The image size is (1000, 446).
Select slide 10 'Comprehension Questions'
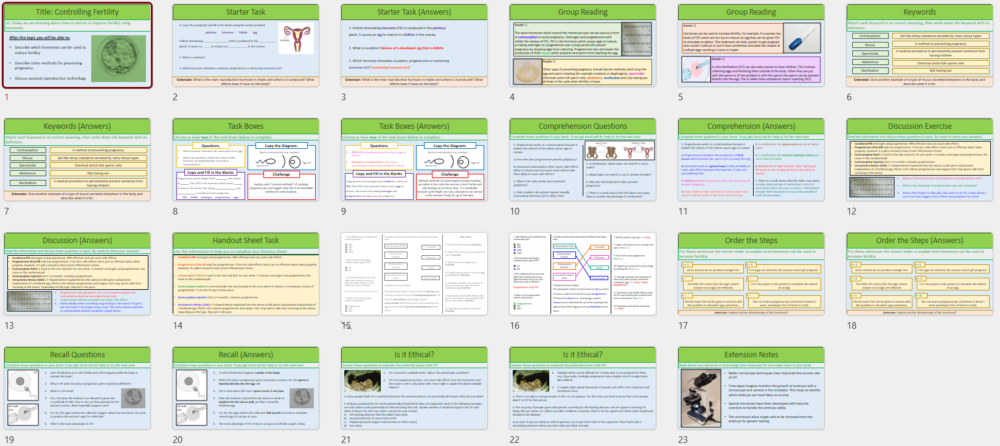pyautogui.click(x=583, y=160)
